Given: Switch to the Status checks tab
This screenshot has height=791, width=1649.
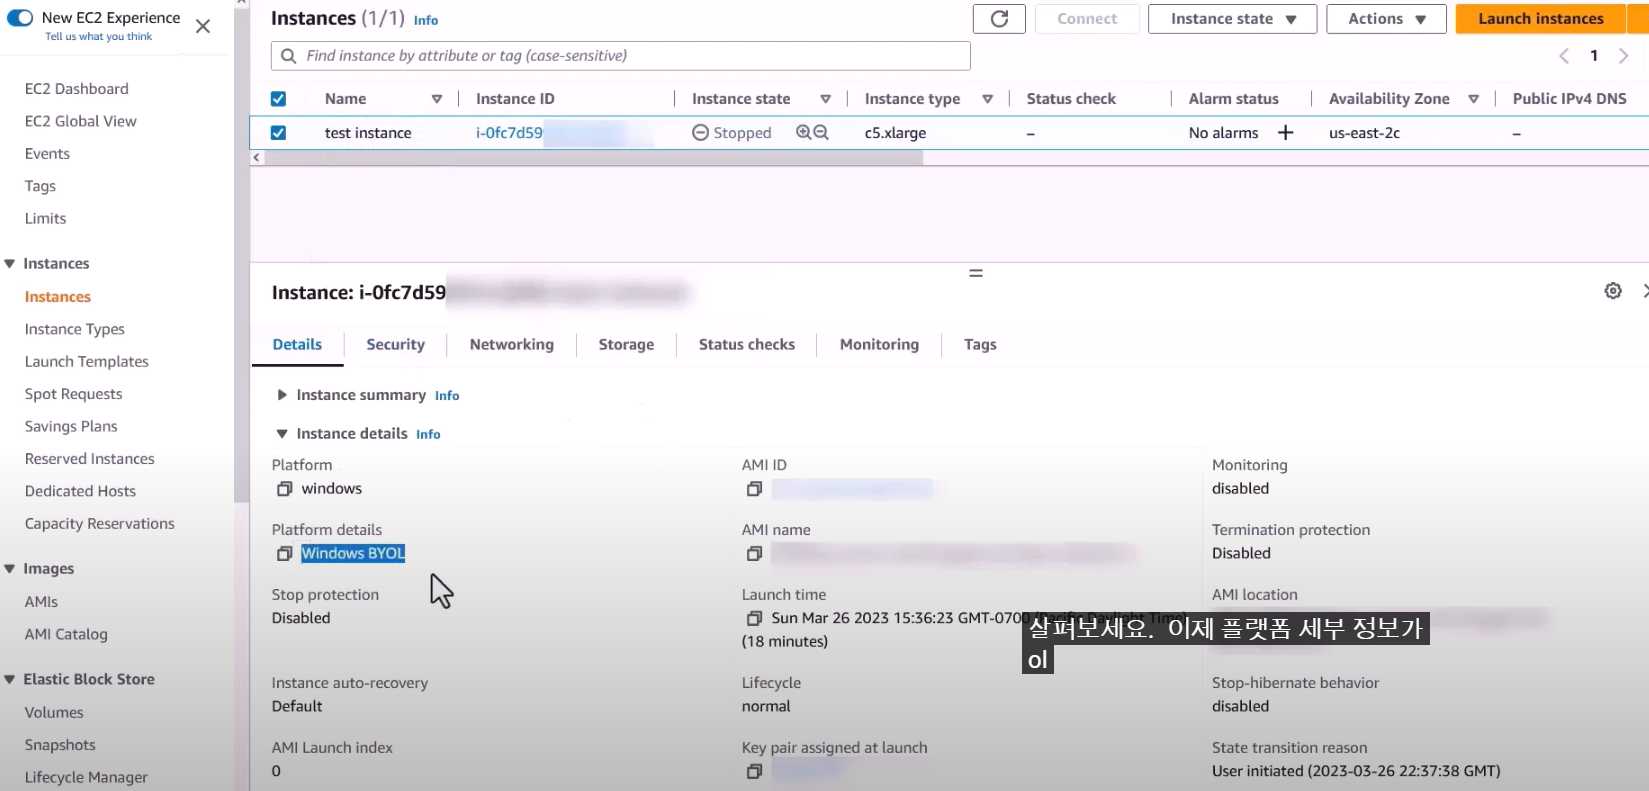Looking at the screenshot, I should click(x=746, y=344).
